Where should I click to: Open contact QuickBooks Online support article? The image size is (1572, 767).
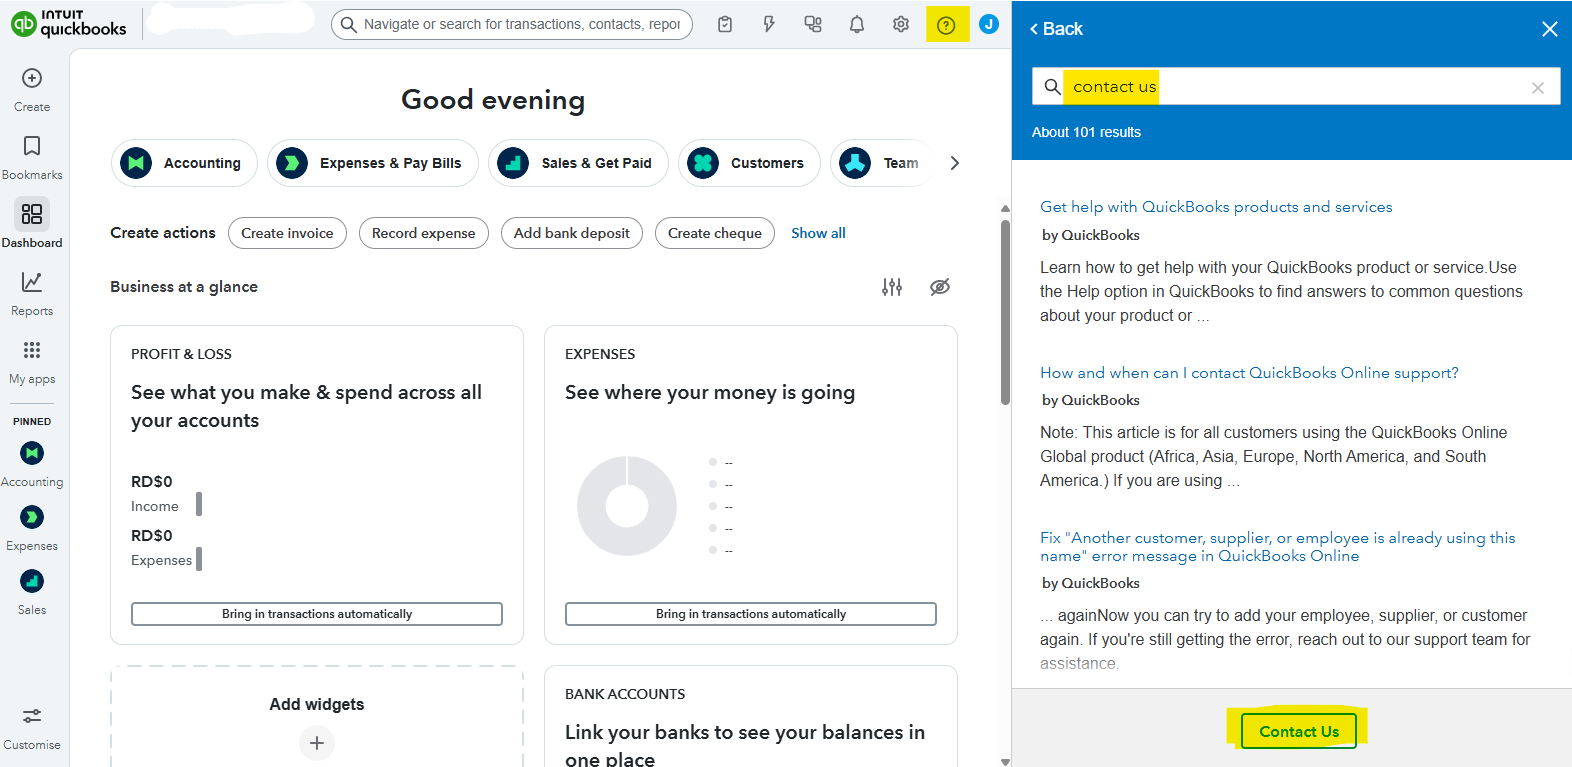[1249, 373]
